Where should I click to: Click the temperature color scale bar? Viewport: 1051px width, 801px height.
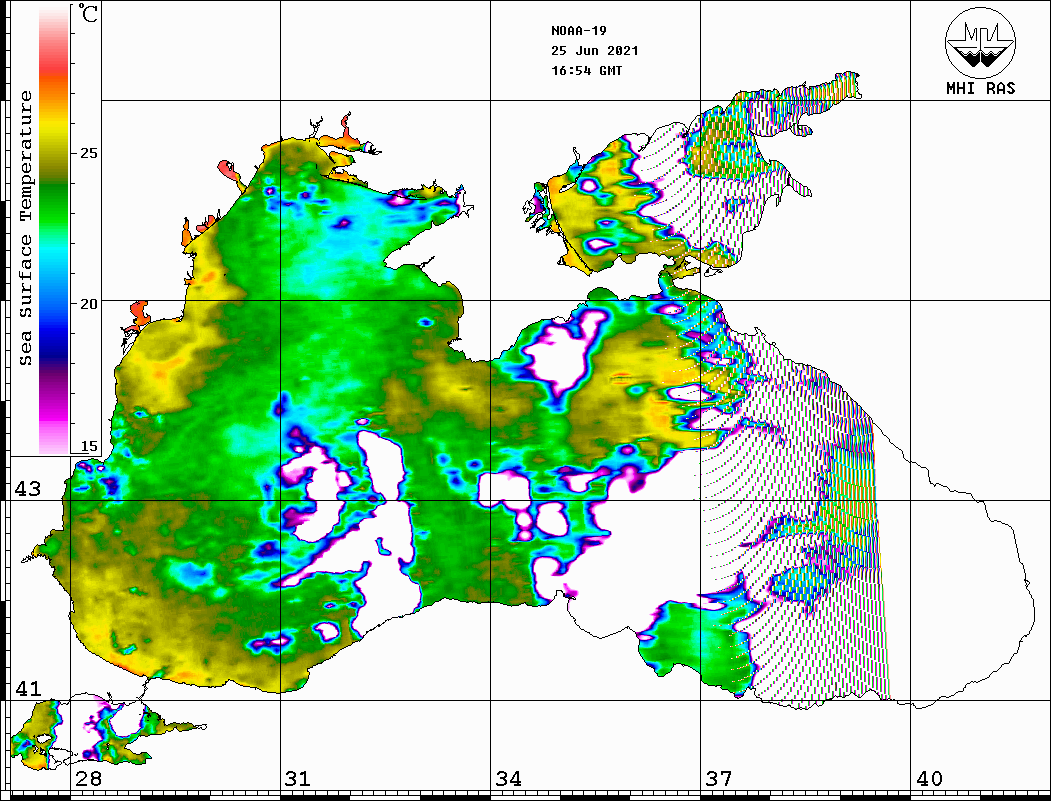click(x=54, y=230)
